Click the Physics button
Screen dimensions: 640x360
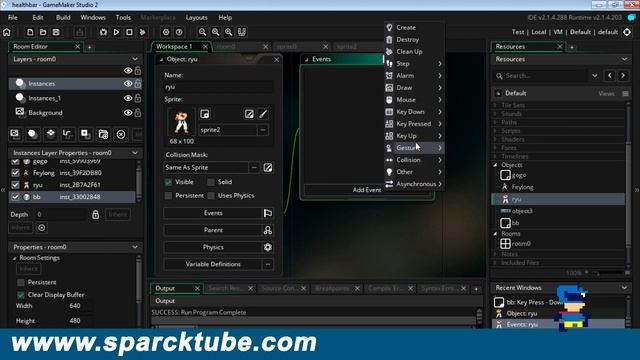(x=213, y=247)
